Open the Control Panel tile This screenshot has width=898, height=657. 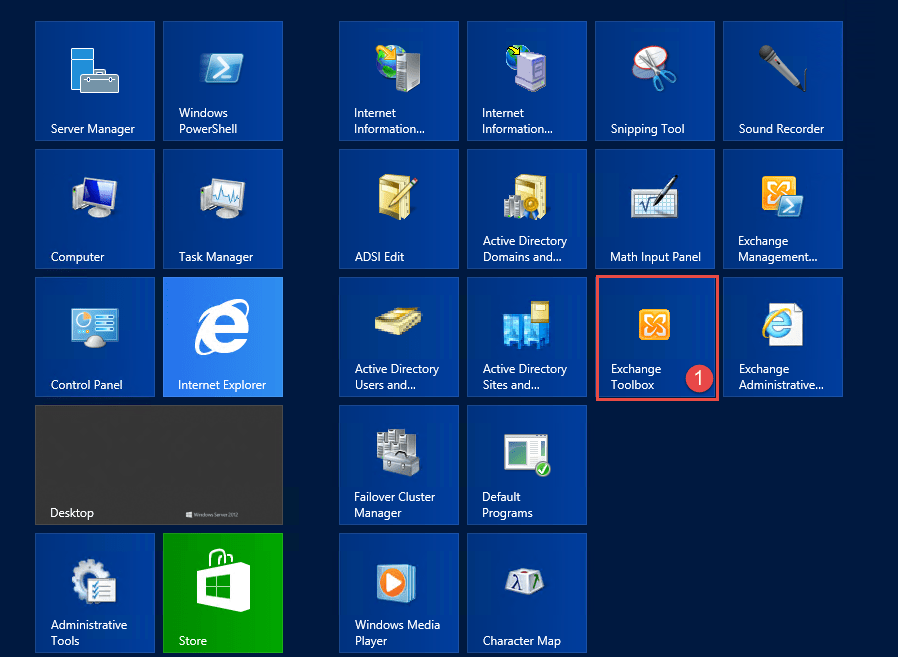coord(95,337)
